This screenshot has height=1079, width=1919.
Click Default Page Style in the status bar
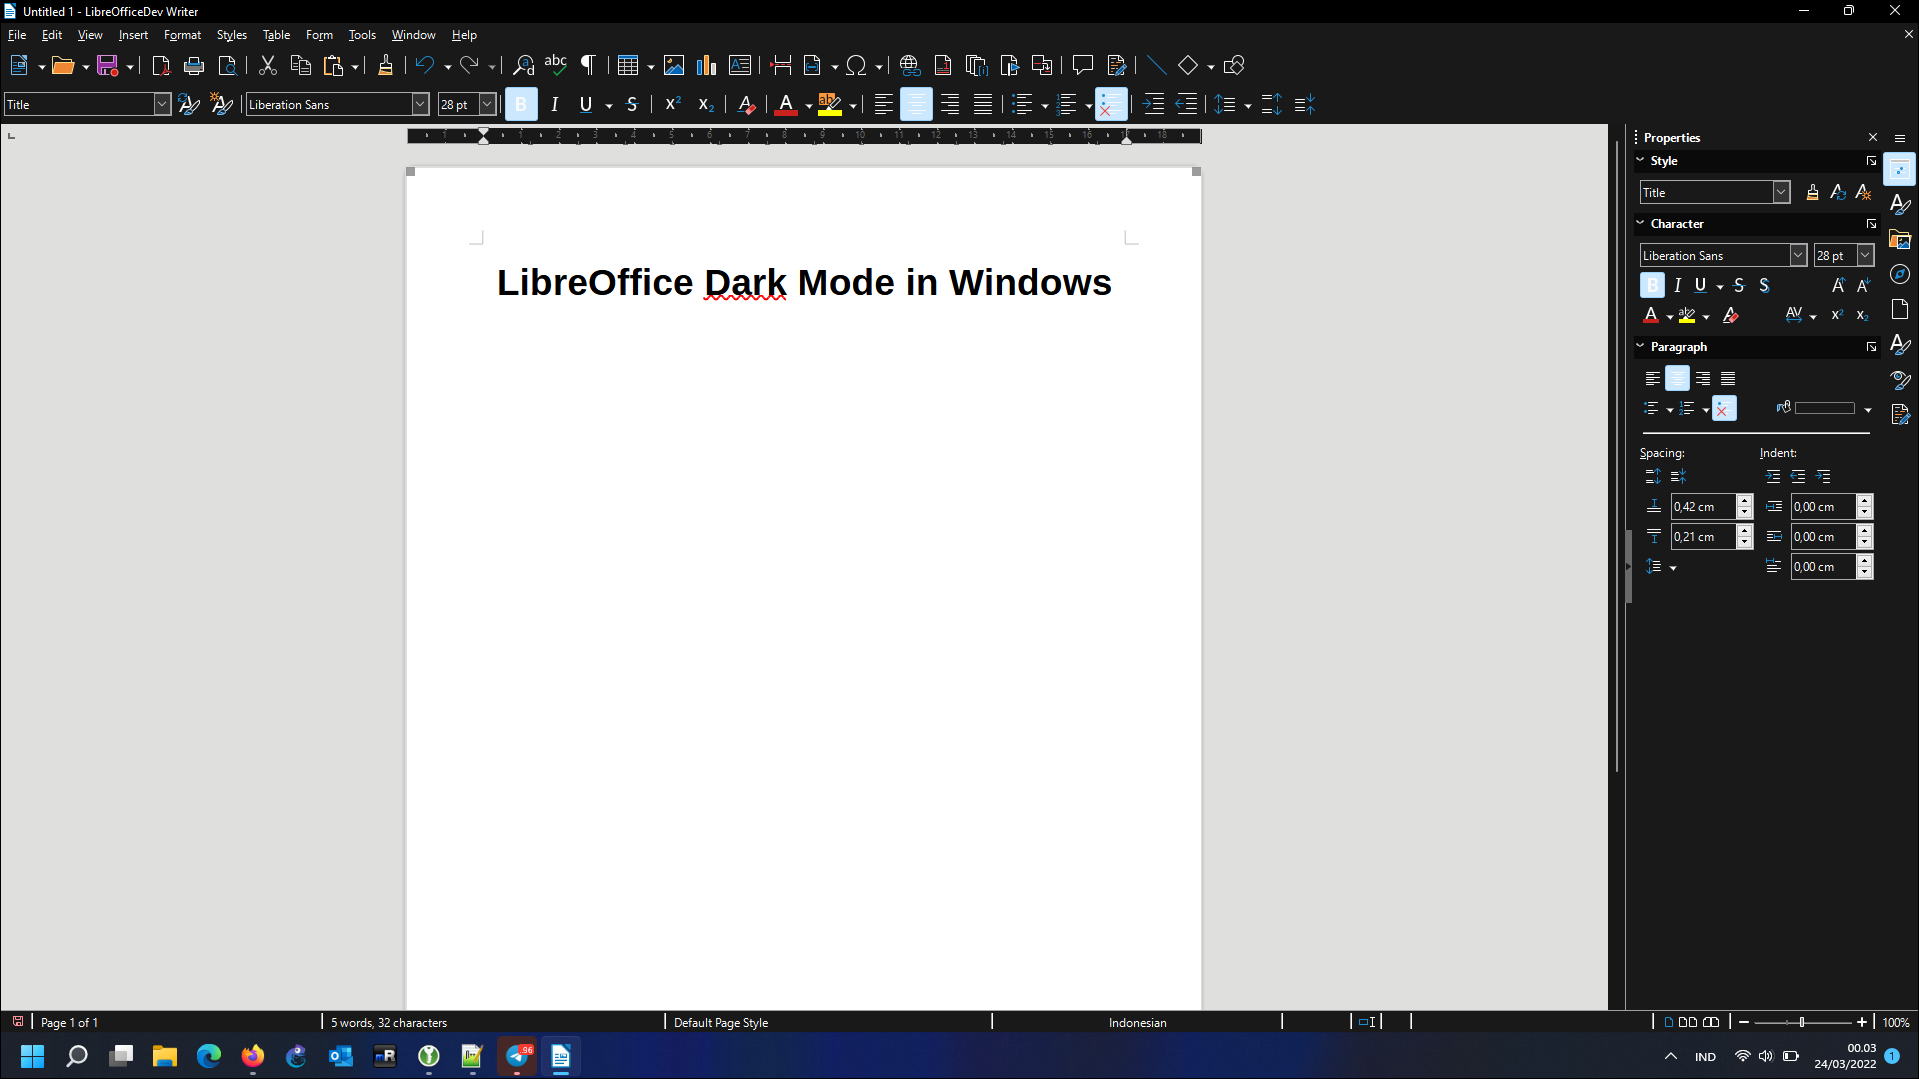click(720, 1022)
